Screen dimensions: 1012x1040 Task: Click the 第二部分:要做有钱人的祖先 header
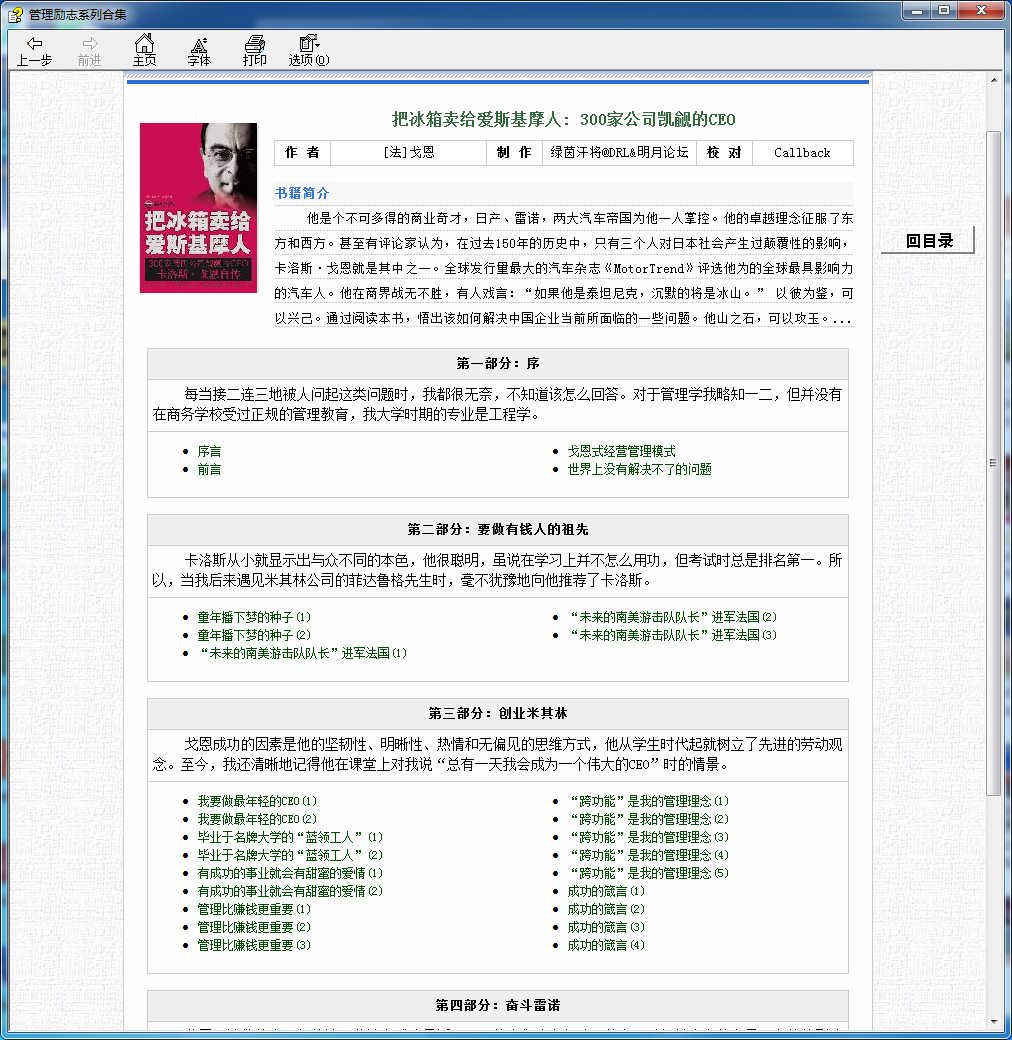(498, 529)
